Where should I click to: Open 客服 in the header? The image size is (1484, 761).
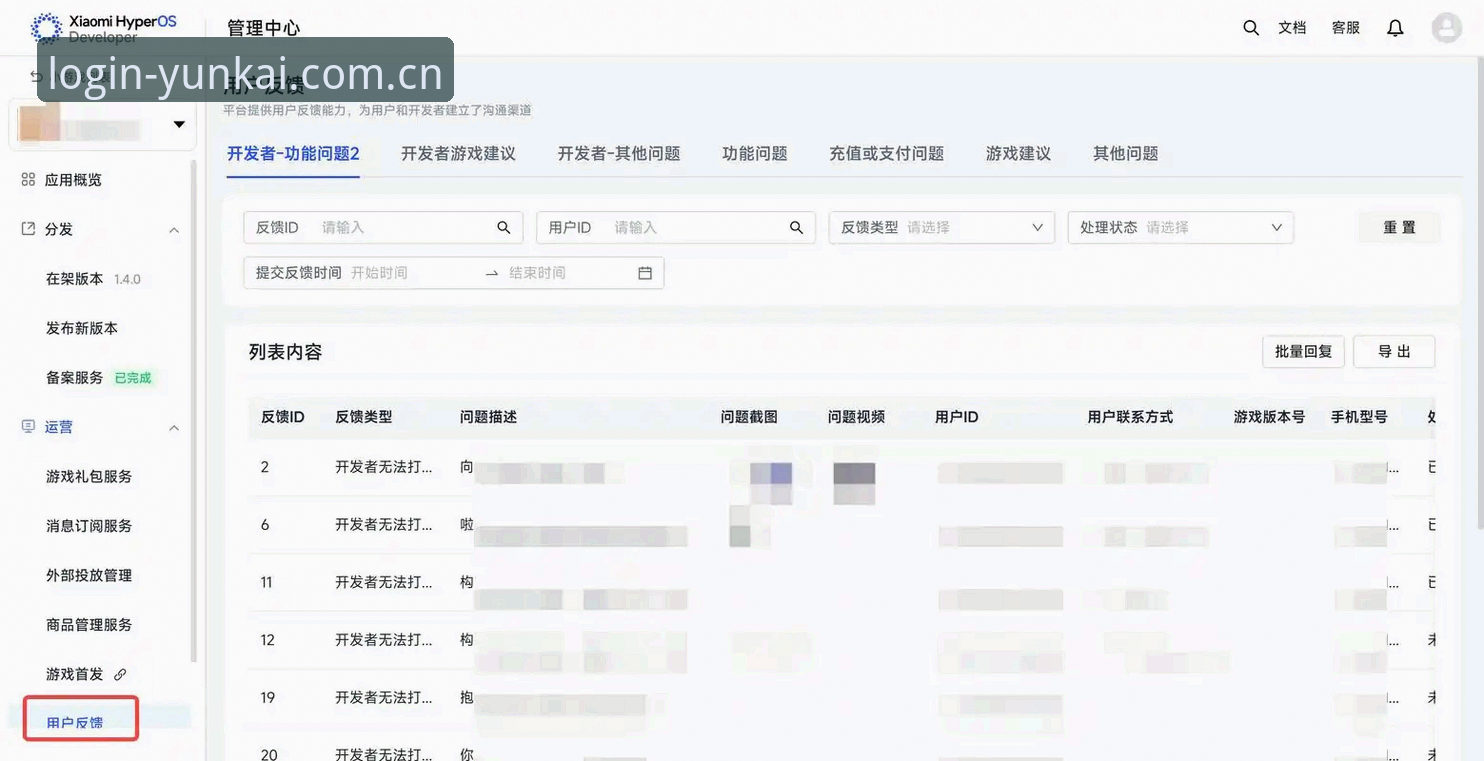pos(1346,28)
